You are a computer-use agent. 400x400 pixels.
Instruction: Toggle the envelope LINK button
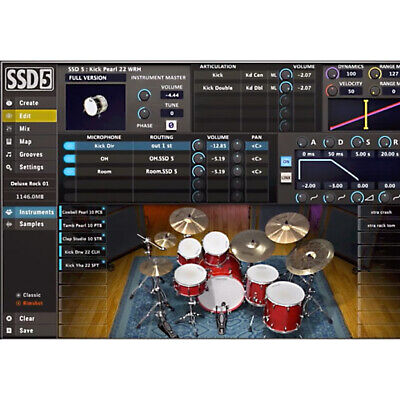pos(286,178)
